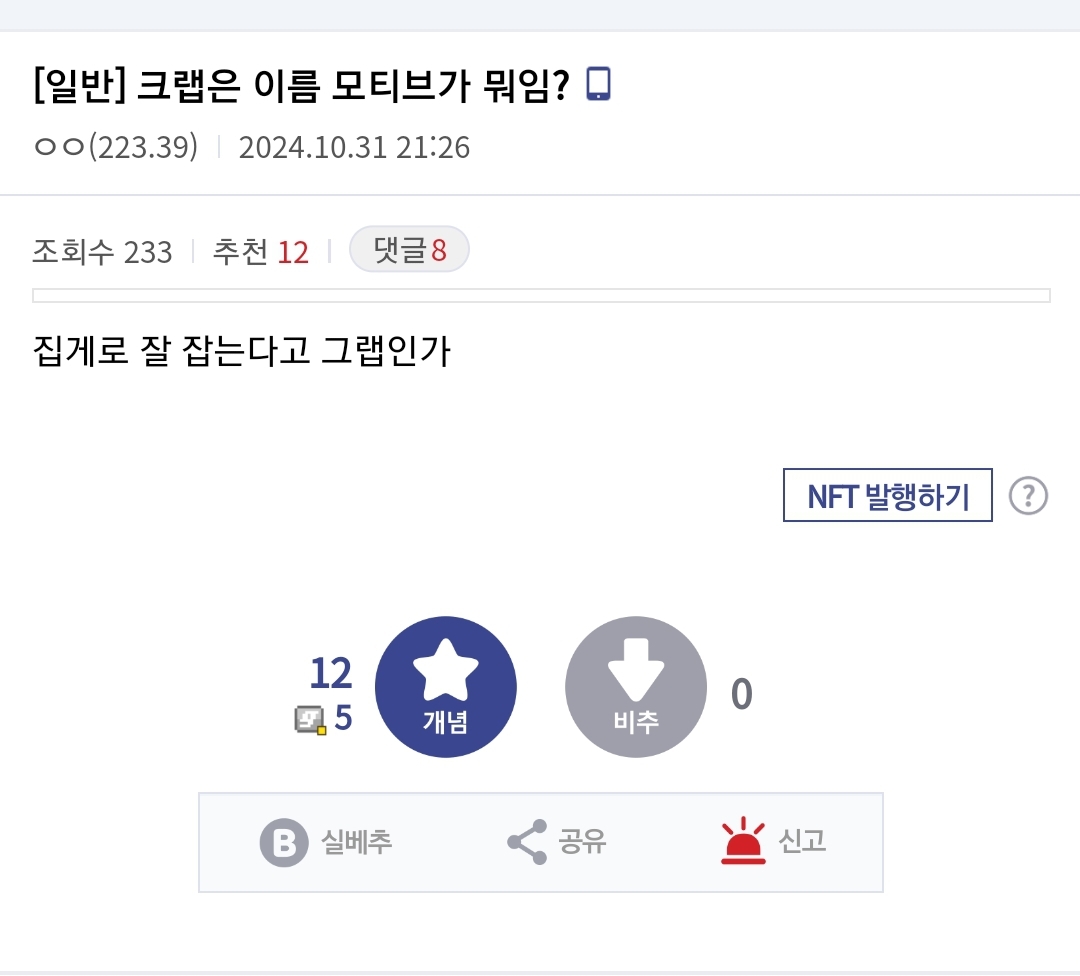Click the downvote count 0
This screenshot has width=1080, height=976.
[x=742, y=694]
